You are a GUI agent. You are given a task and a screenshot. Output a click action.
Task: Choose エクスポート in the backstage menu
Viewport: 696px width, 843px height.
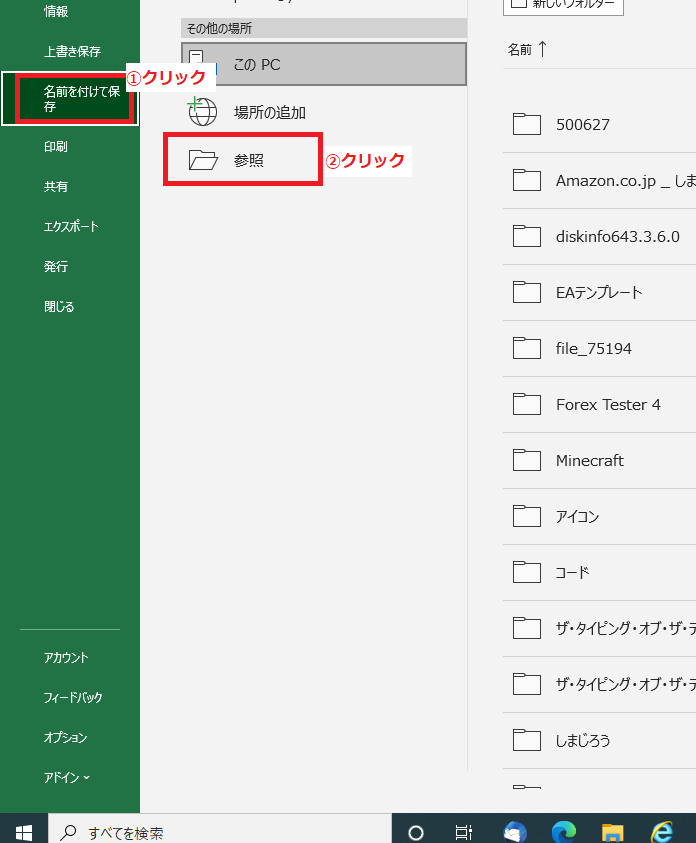(x=71, y=227)
